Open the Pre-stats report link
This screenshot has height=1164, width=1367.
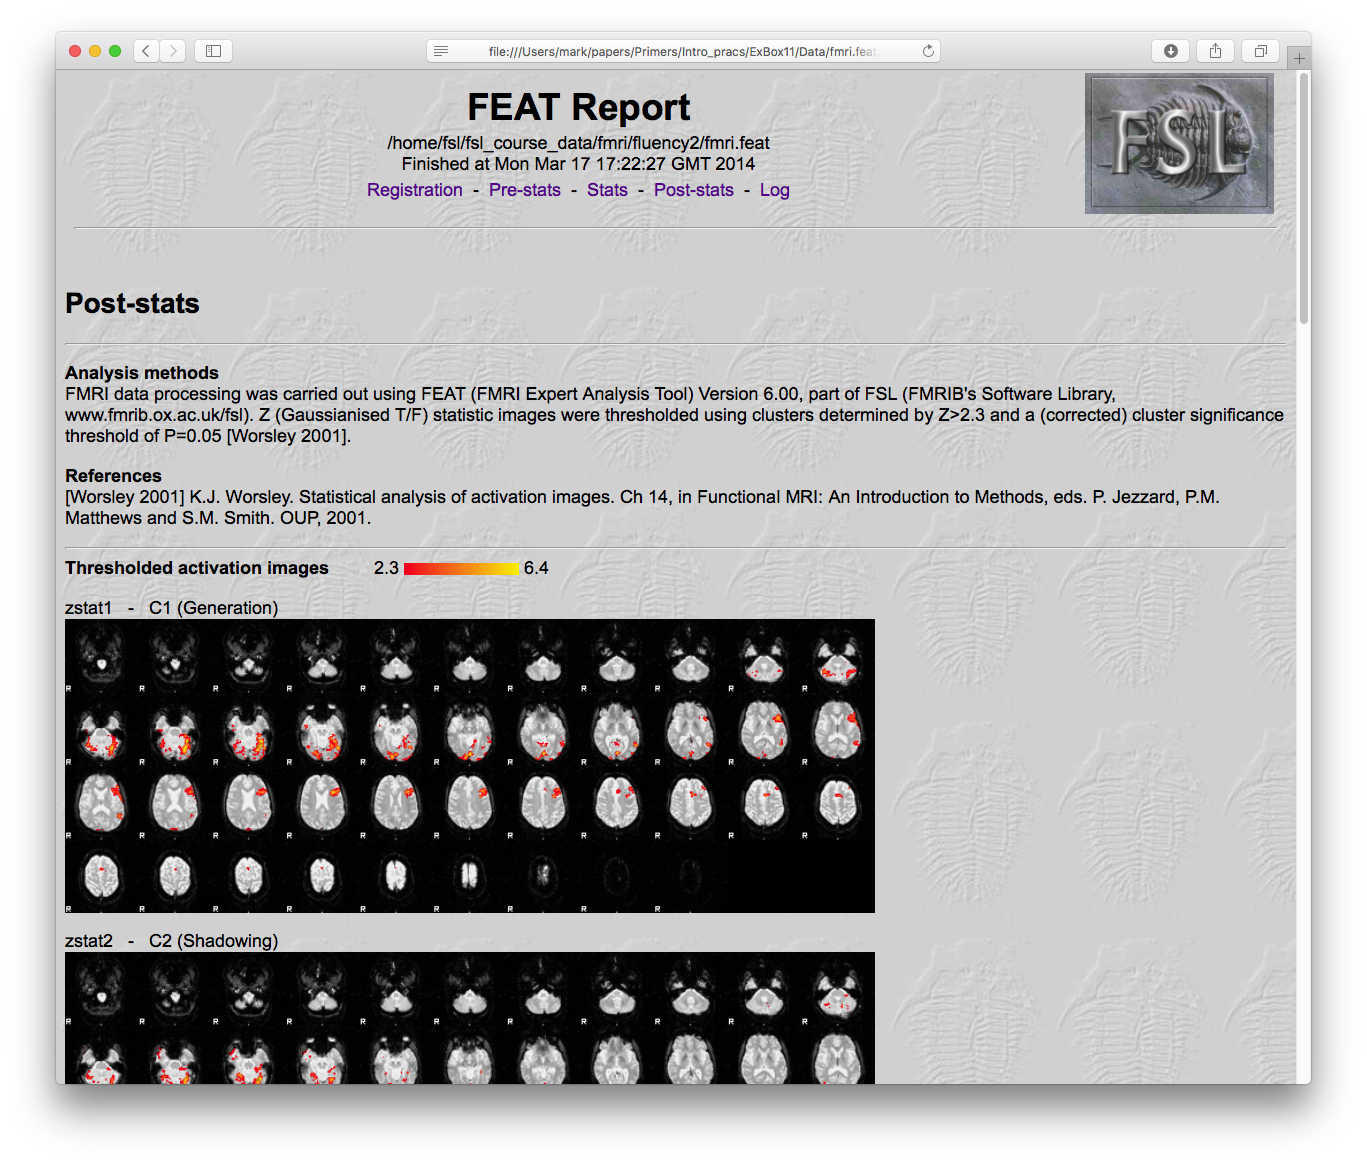coord(525,190)
